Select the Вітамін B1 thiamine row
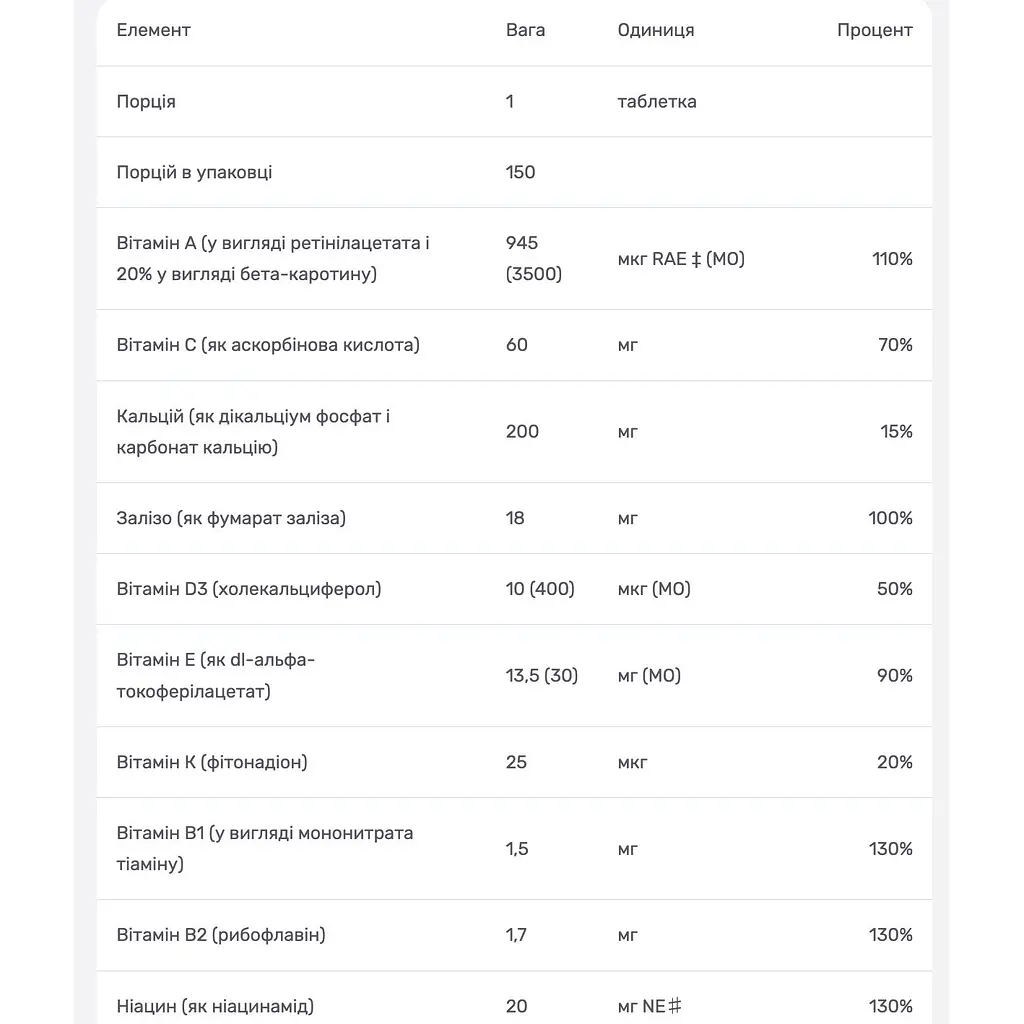This screenshot has width=1024, height=1024. point(514,849)
